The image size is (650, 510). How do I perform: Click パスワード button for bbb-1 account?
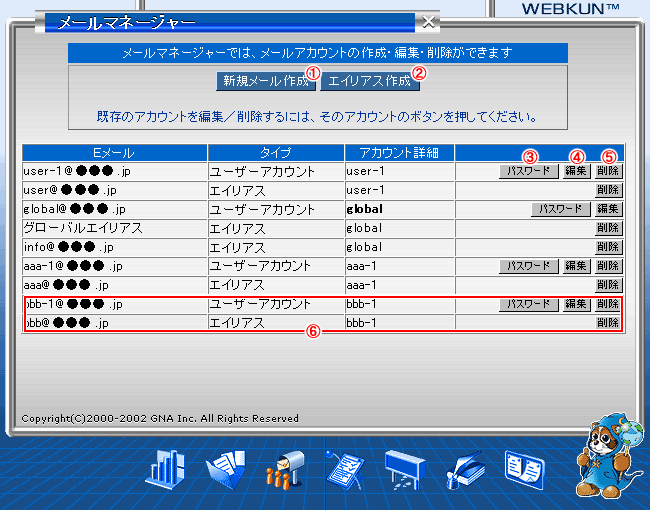[529, 304]
